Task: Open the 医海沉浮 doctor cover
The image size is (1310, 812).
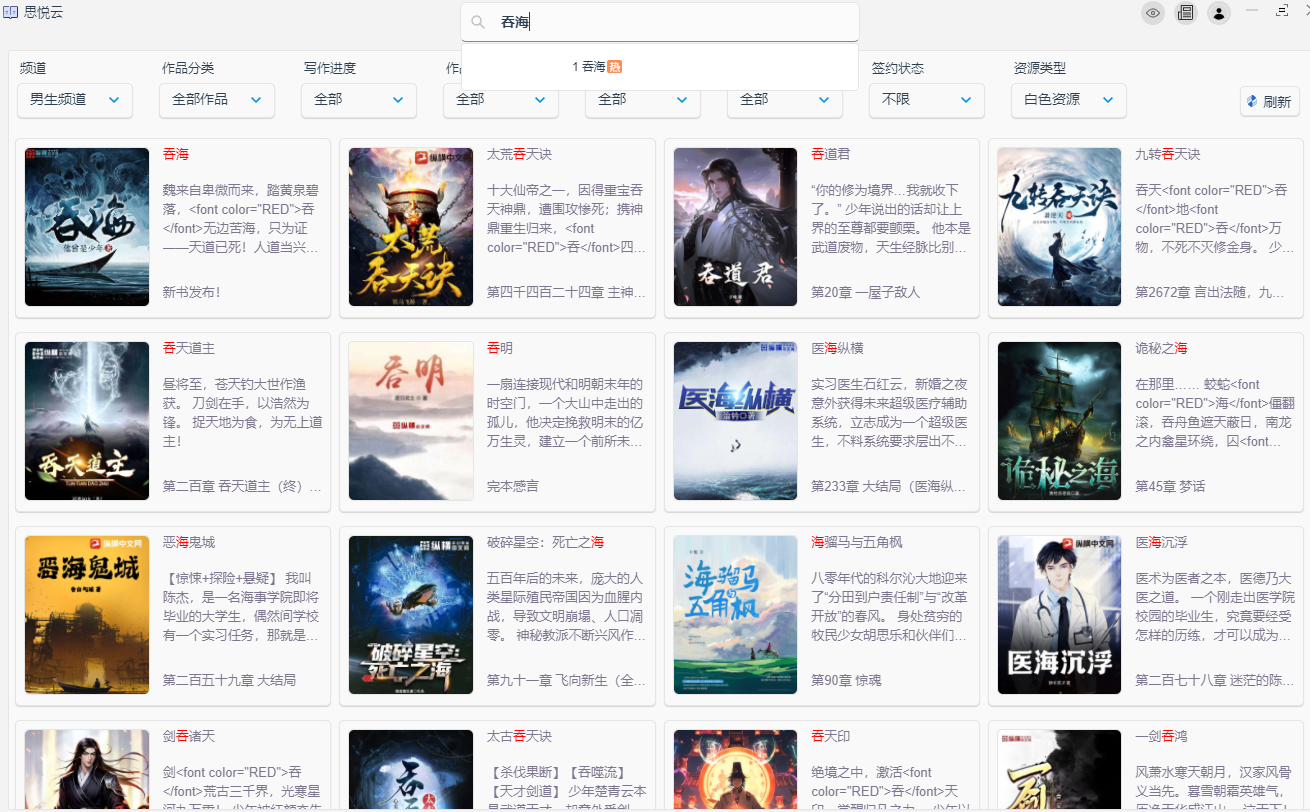Action: (1059, 615)
